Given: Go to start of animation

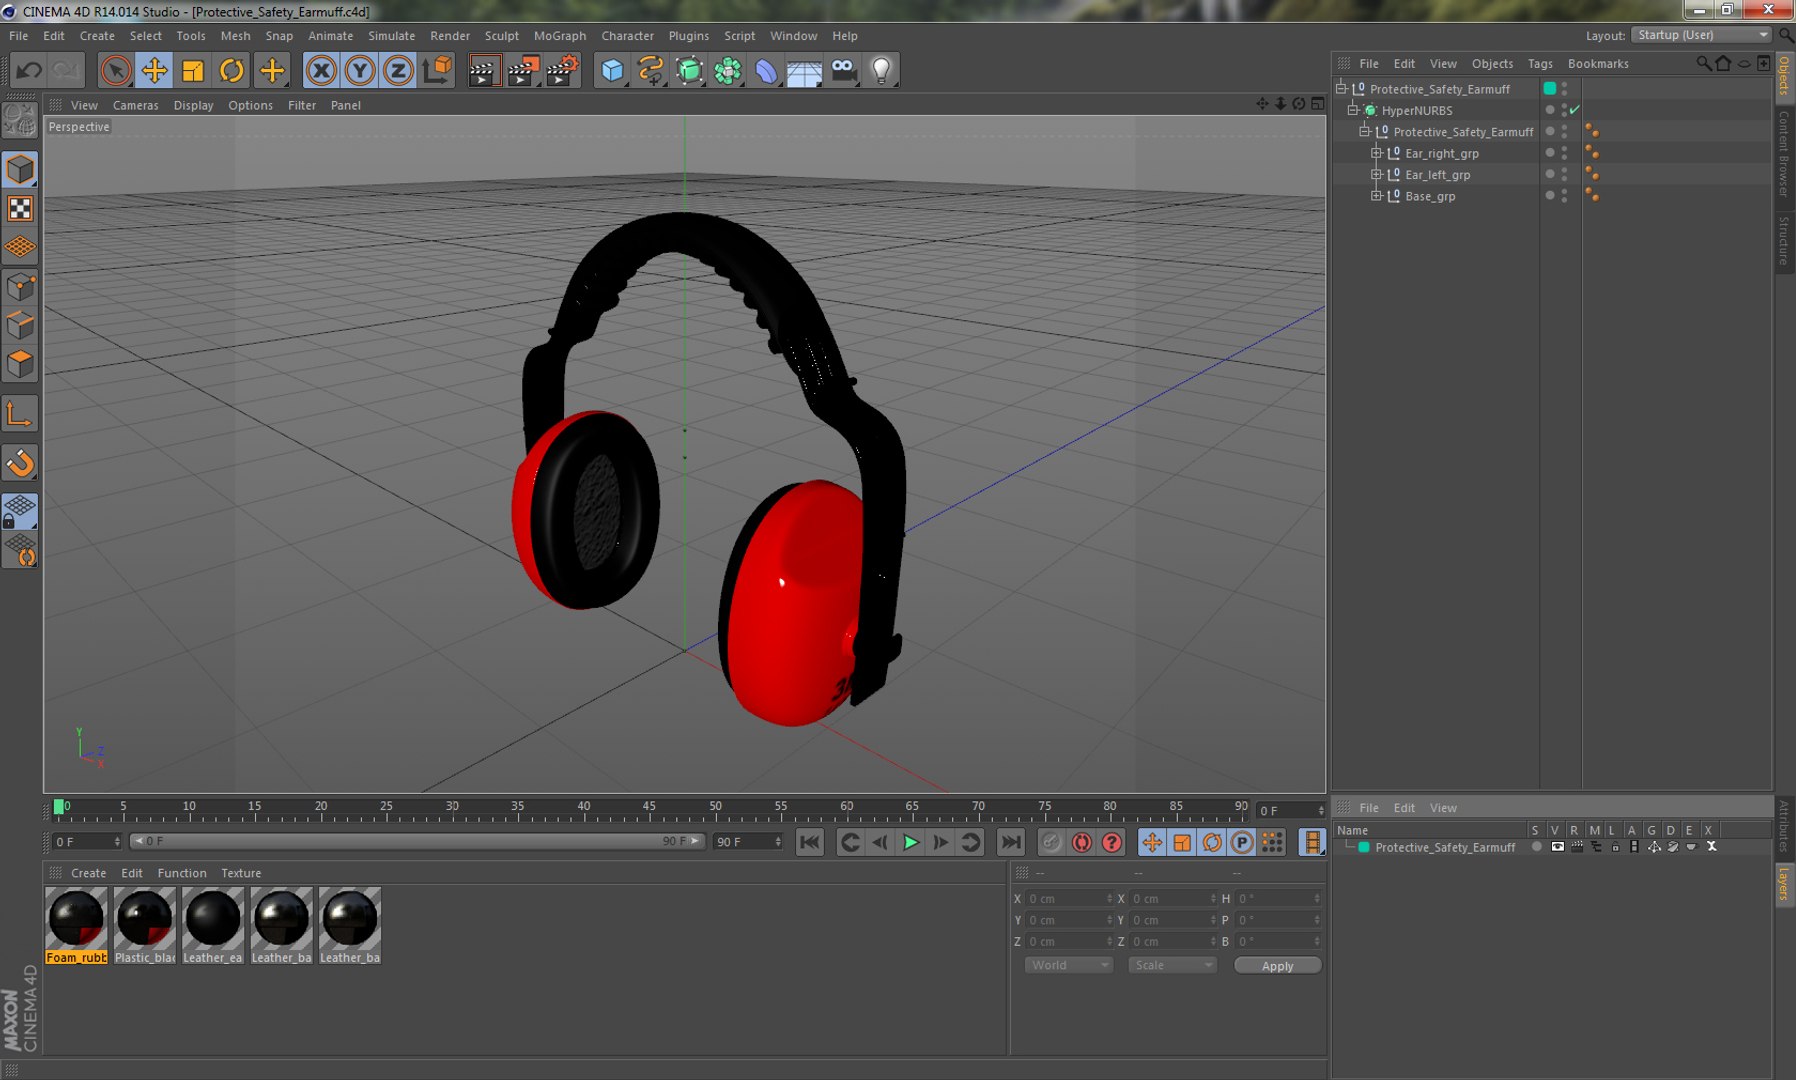Looking at the screenshot, I should pyautogui.click(x=810, y=843).
